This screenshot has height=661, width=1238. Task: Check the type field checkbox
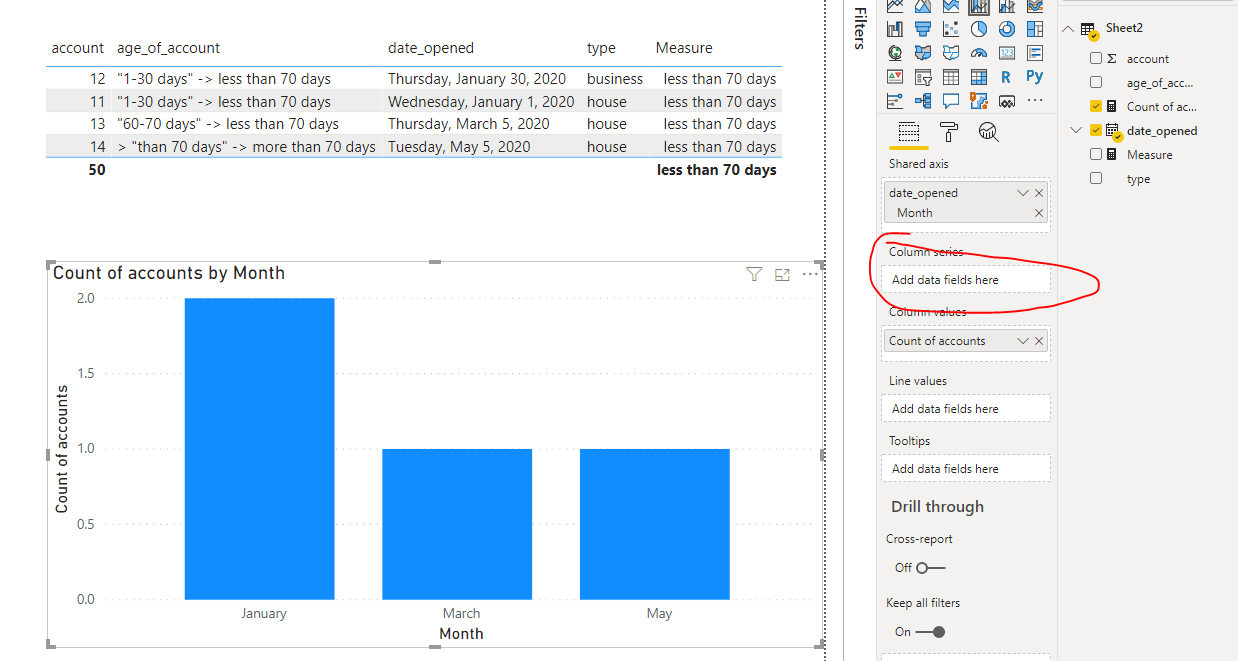pyautogui.click(x=1096, y=178)
